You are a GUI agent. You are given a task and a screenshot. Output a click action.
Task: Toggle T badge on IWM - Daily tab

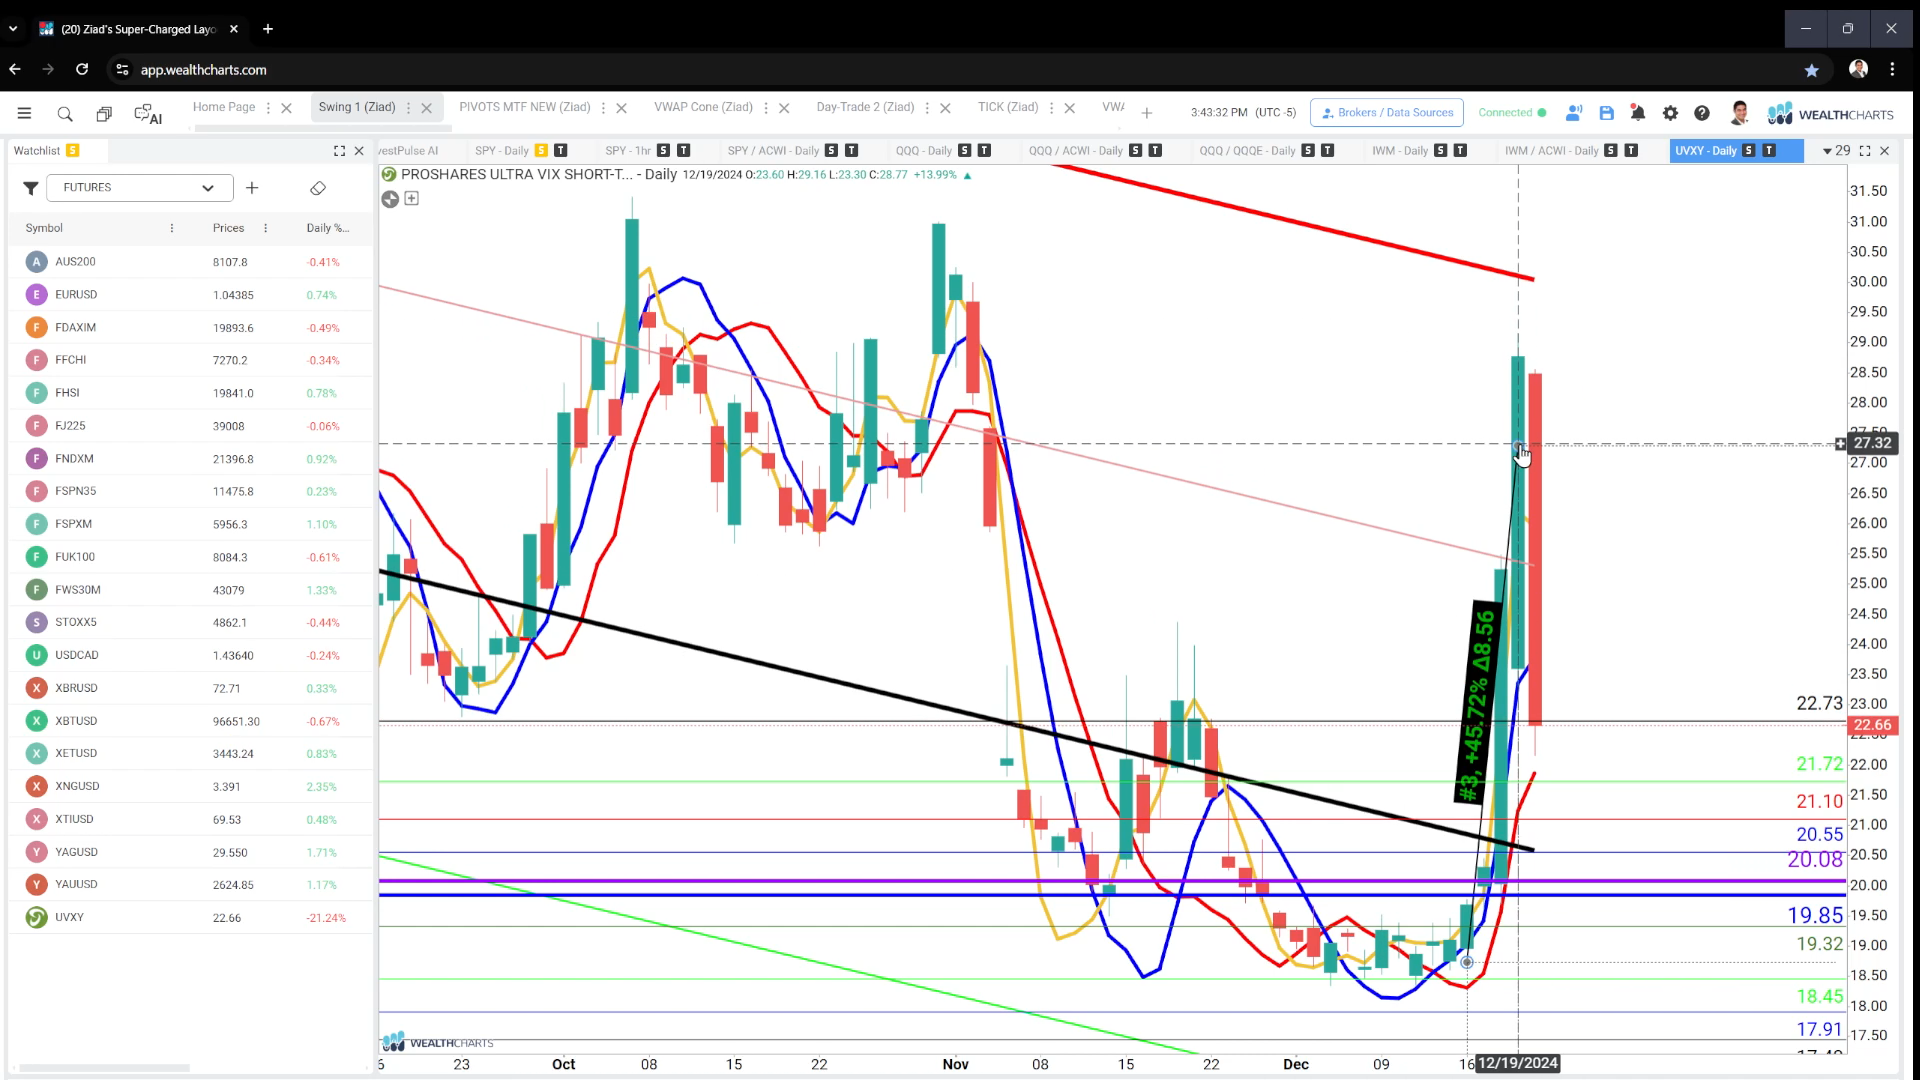pos(1460,150)
